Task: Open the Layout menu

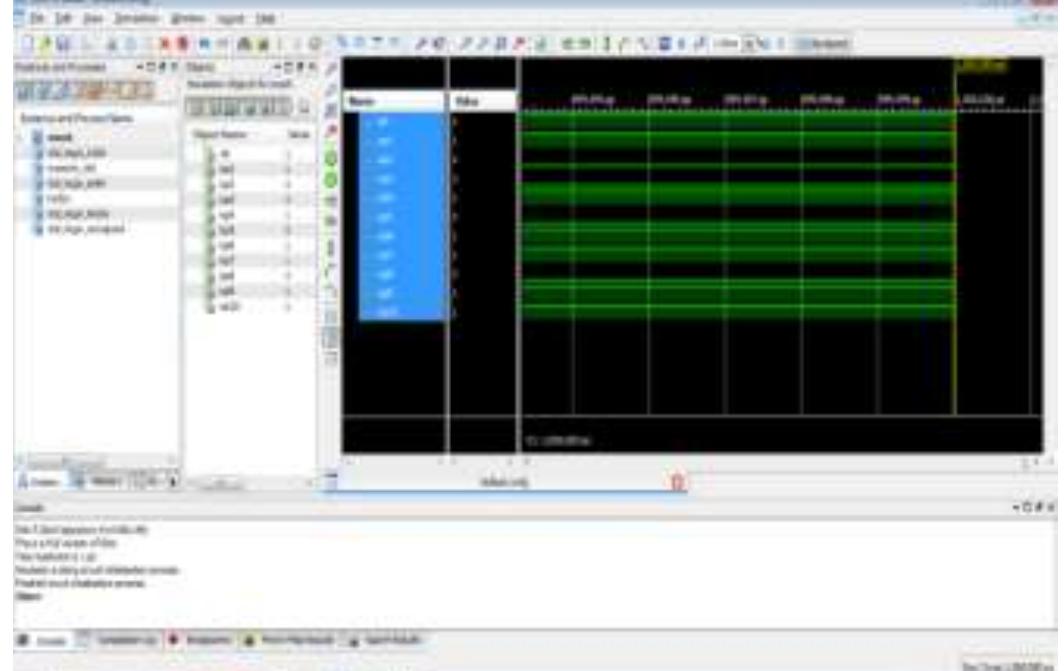Action: [230, 18]
